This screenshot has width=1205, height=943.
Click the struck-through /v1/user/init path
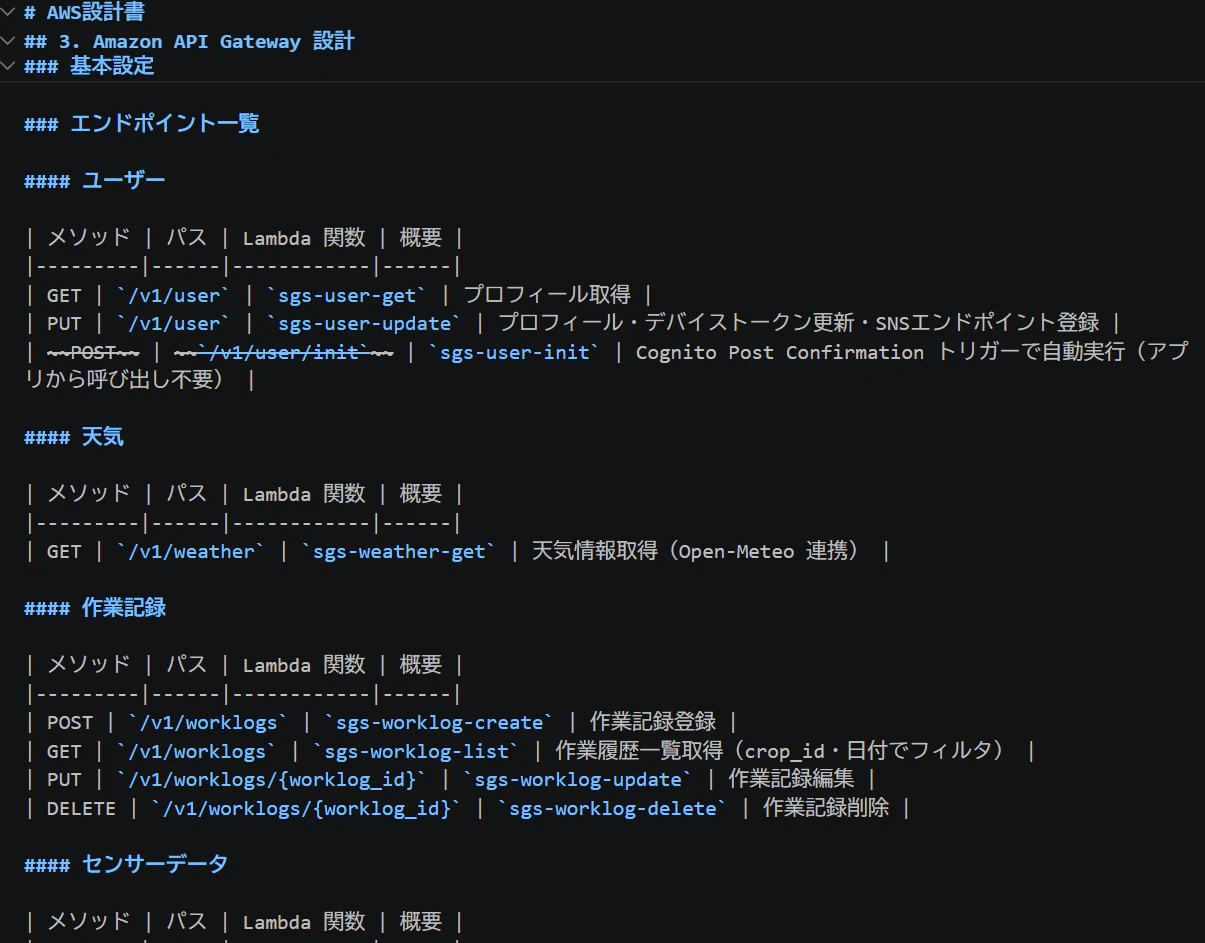point(283,352)
